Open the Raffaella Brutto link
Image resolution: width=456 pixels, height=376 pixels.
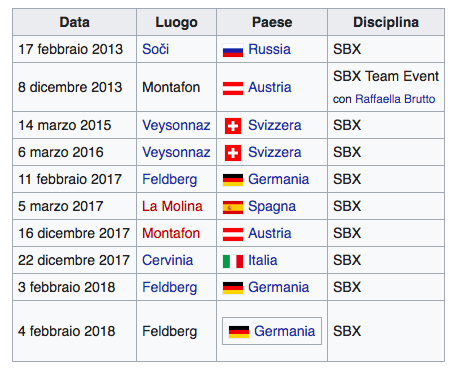coord(395,99)
